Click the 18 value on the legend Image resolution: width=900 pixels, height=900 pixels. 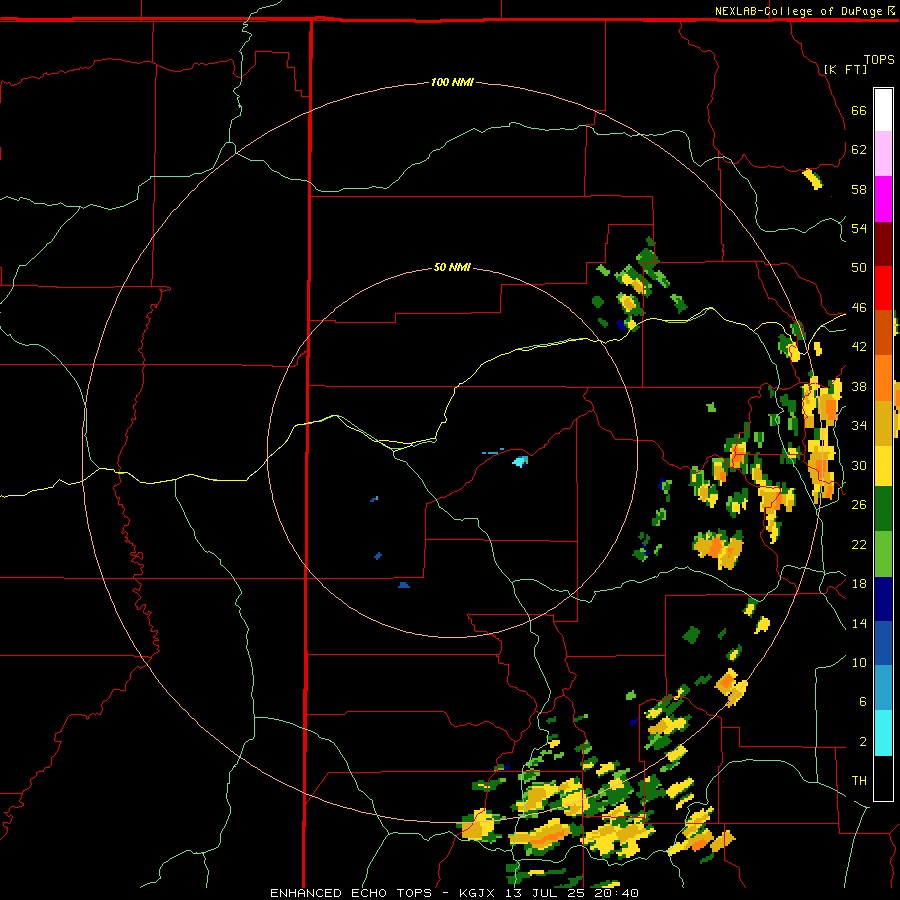point(859,584)
